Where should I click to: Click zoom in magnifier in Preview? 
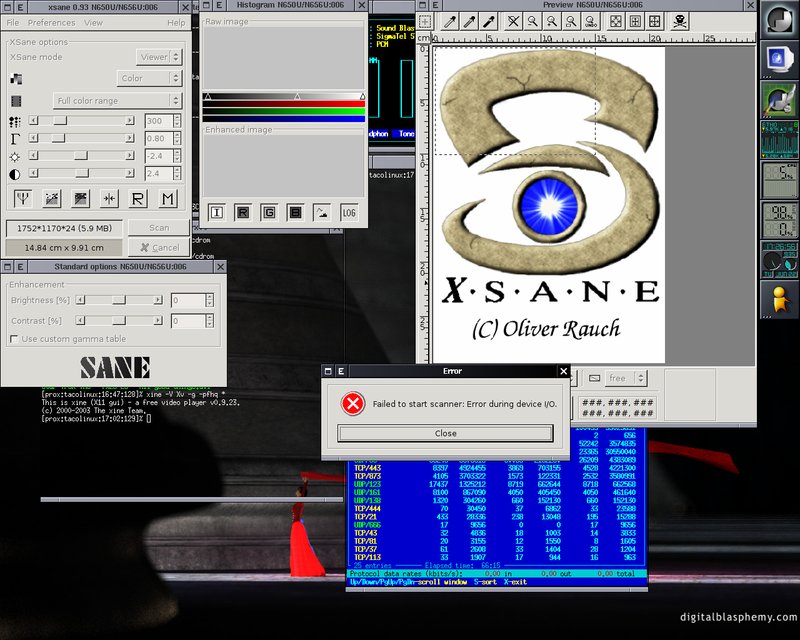click(x=552, y=21)
